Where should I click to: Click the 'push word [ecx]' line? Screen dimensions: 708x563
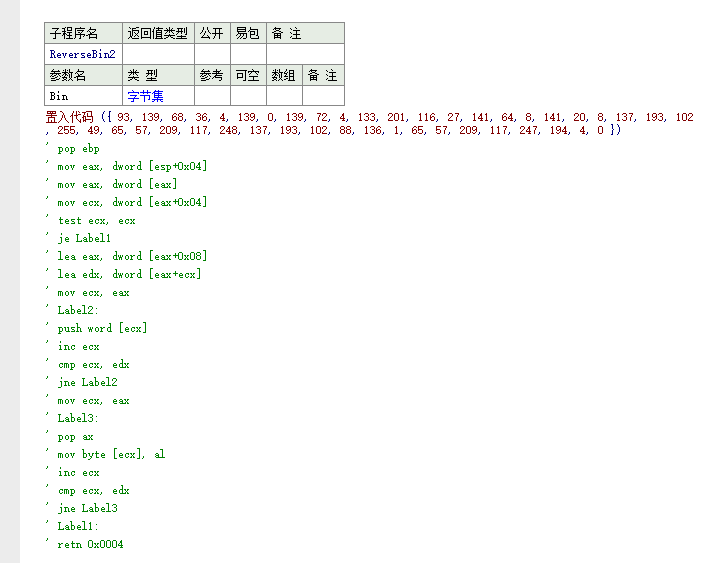102,328
